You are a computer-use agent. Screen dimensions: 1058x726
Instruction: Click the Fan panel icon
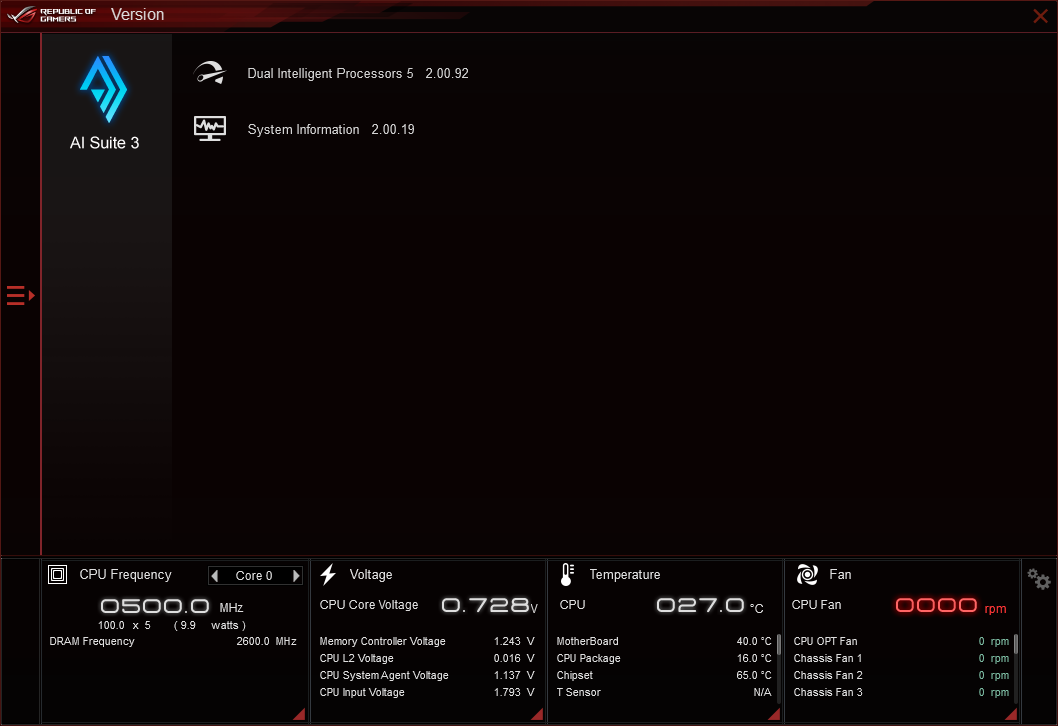pos(807,574)
